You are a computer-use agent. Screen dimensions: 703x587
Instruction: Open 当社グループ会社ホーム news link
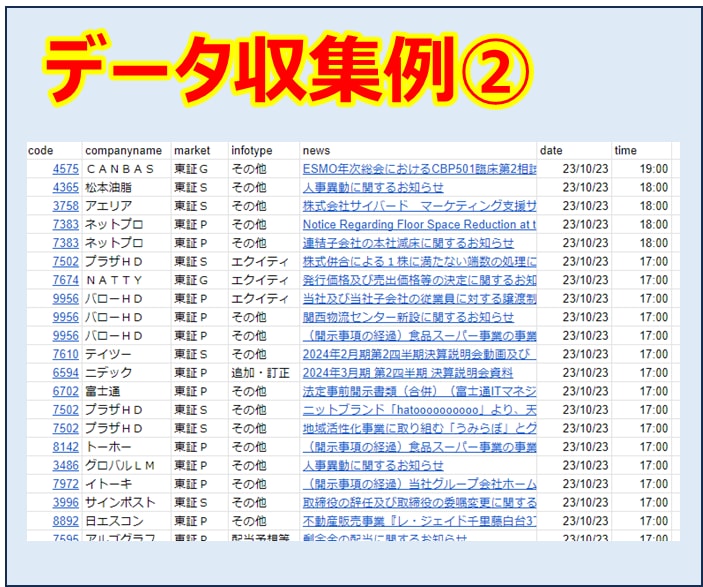419,484
